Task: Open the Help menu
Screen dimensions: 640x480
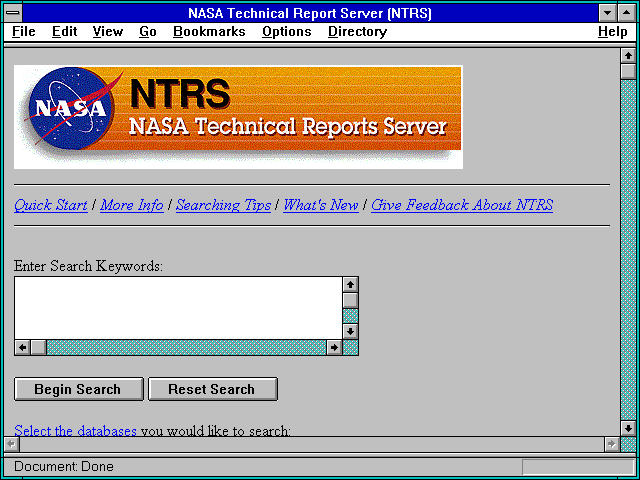Action: click(x=613, y=32)
